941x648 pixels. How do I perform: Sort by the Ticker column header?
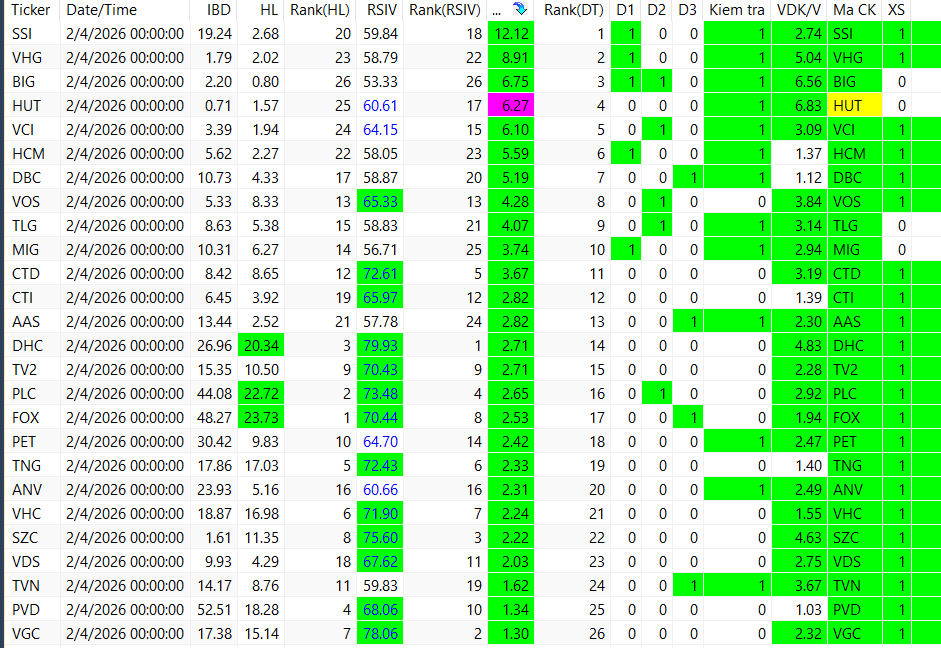point(31,10)
